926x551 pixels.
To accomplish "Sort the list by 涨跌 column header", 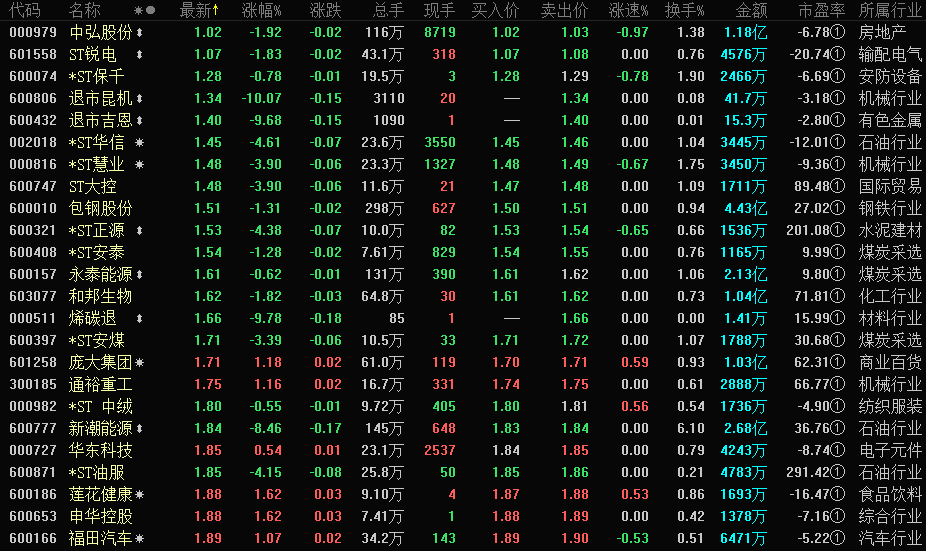I will coord(325,10).
